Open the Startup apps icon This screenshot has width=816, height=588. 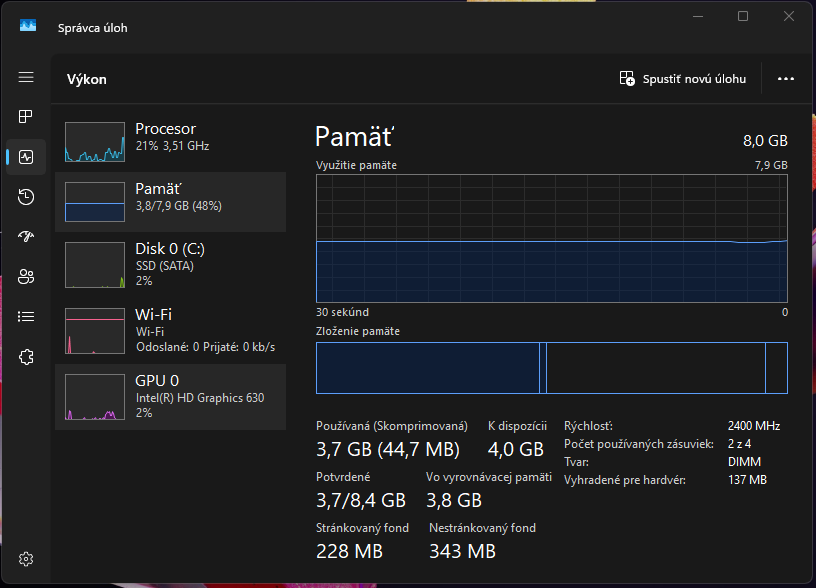tap(26, 237)
